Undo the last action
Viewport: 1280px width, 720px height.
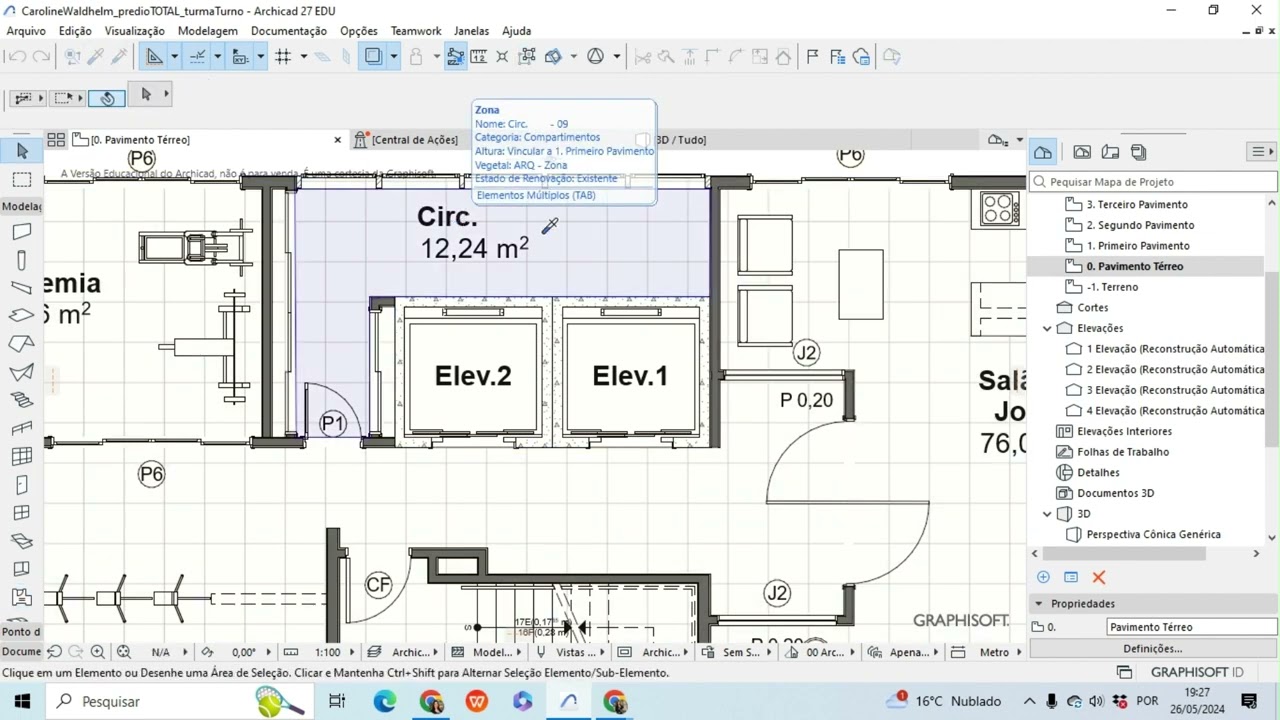pos(17,57)
